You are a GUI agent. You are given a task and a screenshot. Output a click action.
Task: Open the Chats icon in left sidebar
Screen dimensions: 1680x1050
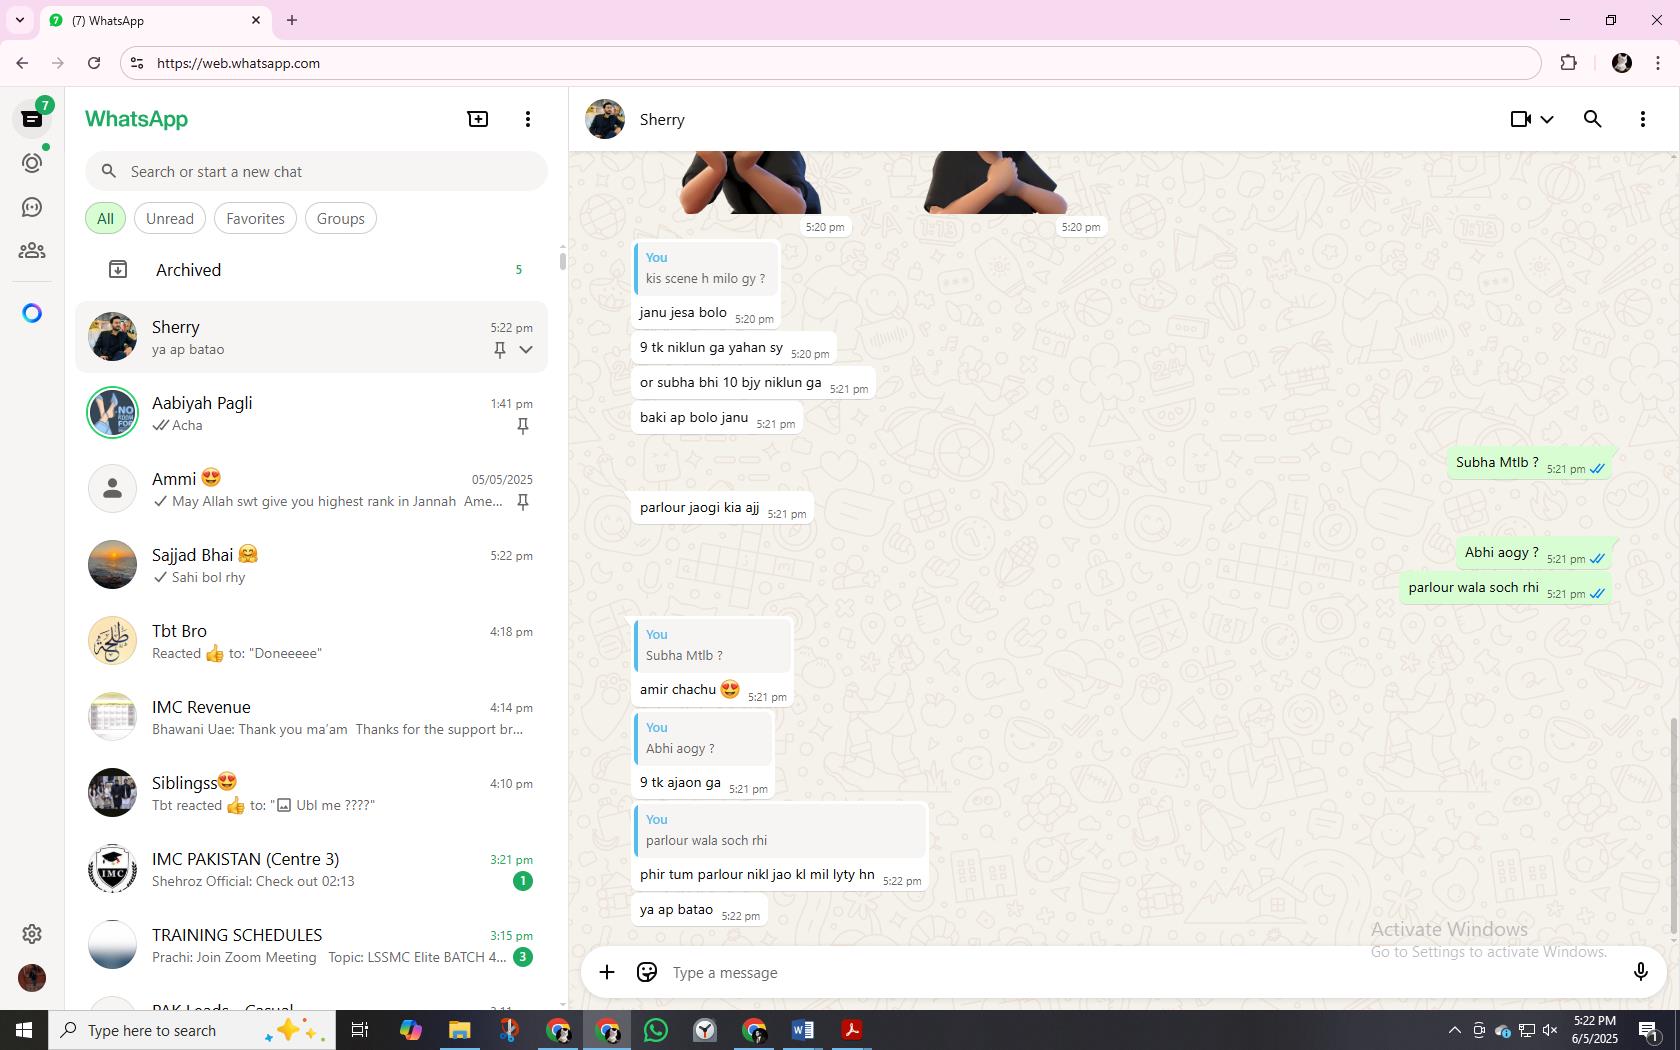pyautogui.click(x=32, y=119)
